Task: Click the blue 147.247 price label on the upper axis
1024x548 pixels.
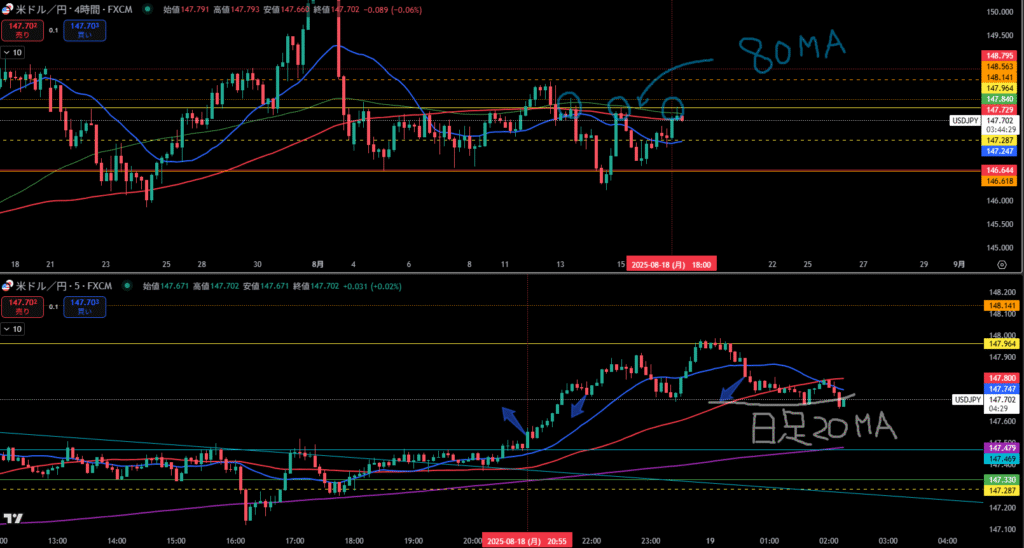Action: click(999, 151)
